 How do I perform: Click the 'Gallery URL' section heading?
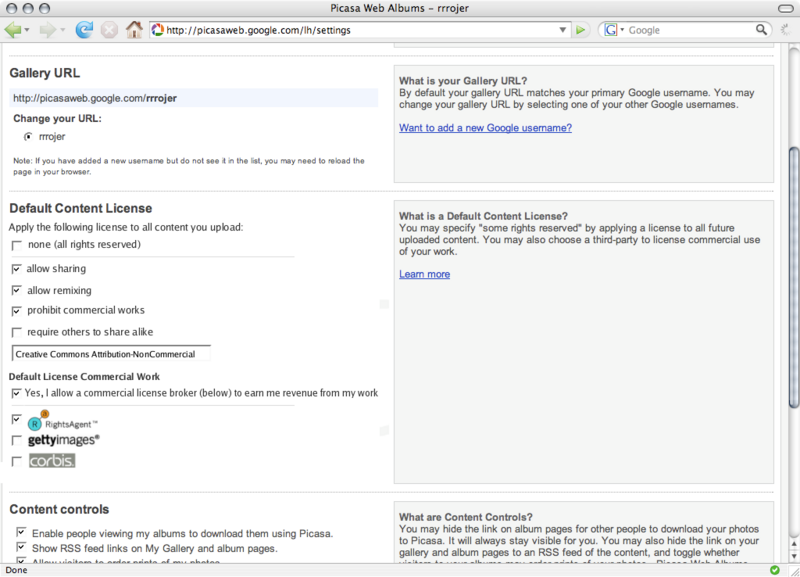(45, 73)
